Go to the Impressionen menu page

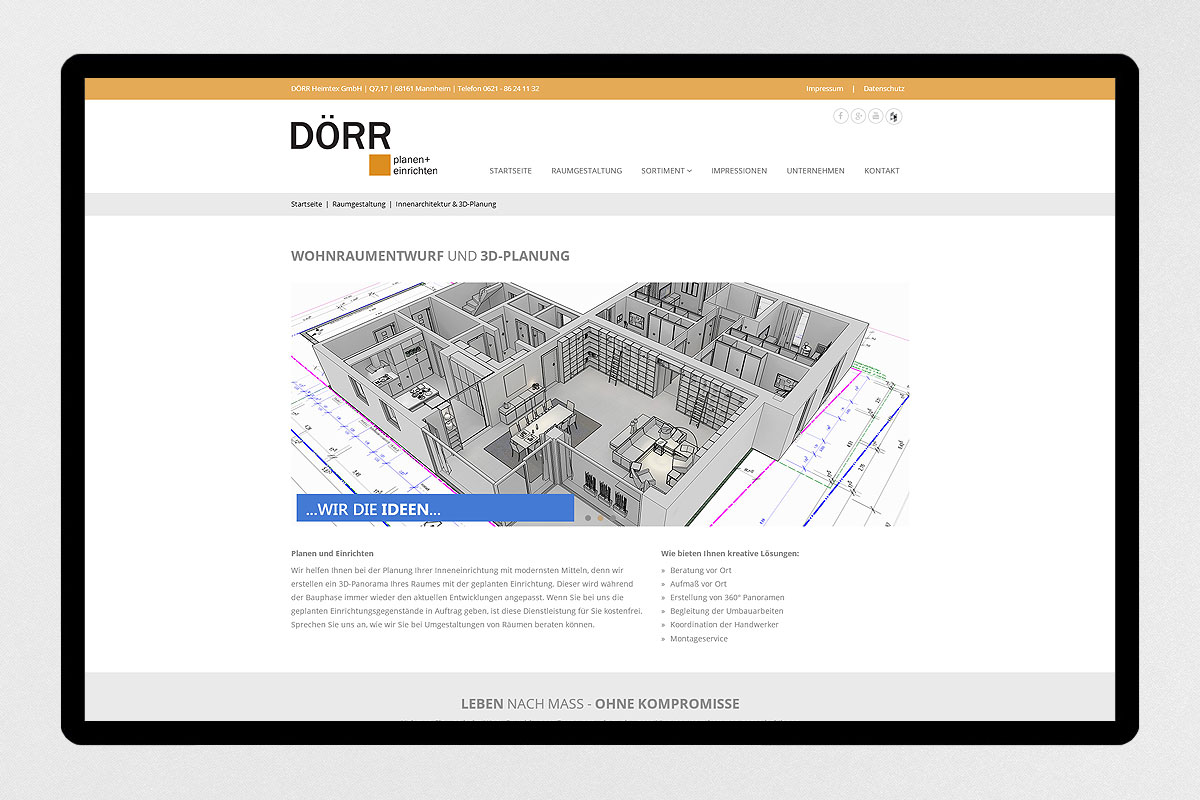739,171
